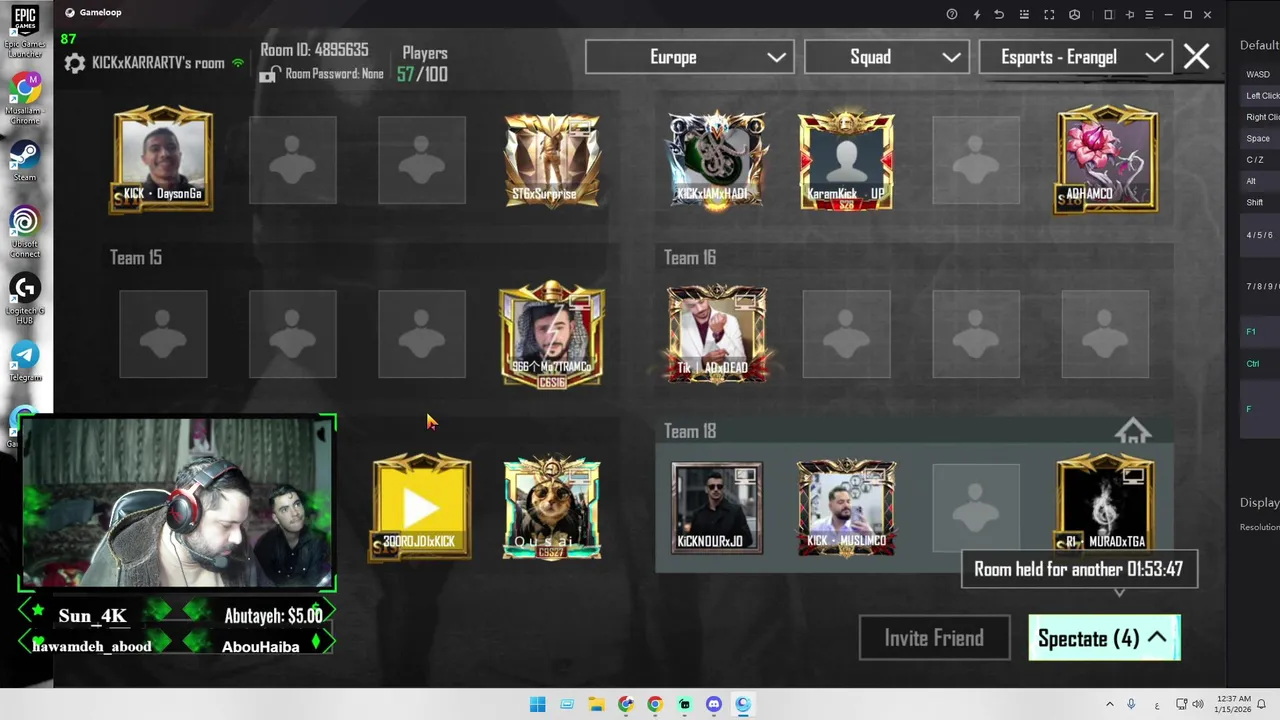The width and height of the screenshot is (1280, 720).
Task: Click the microphone icon in system tray
Action: [1131, 704]
